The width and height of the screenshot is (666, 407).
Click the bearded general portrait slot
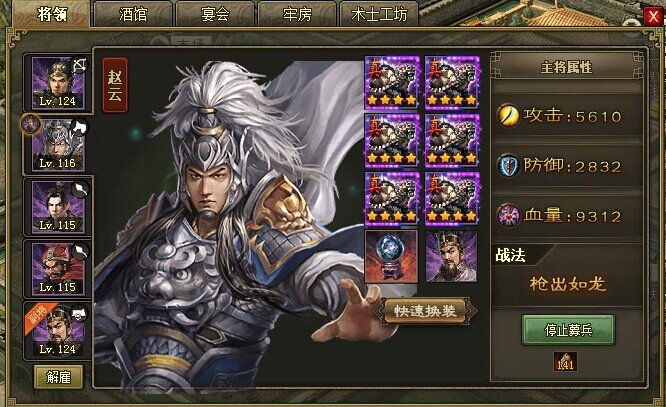coord(451,256)
